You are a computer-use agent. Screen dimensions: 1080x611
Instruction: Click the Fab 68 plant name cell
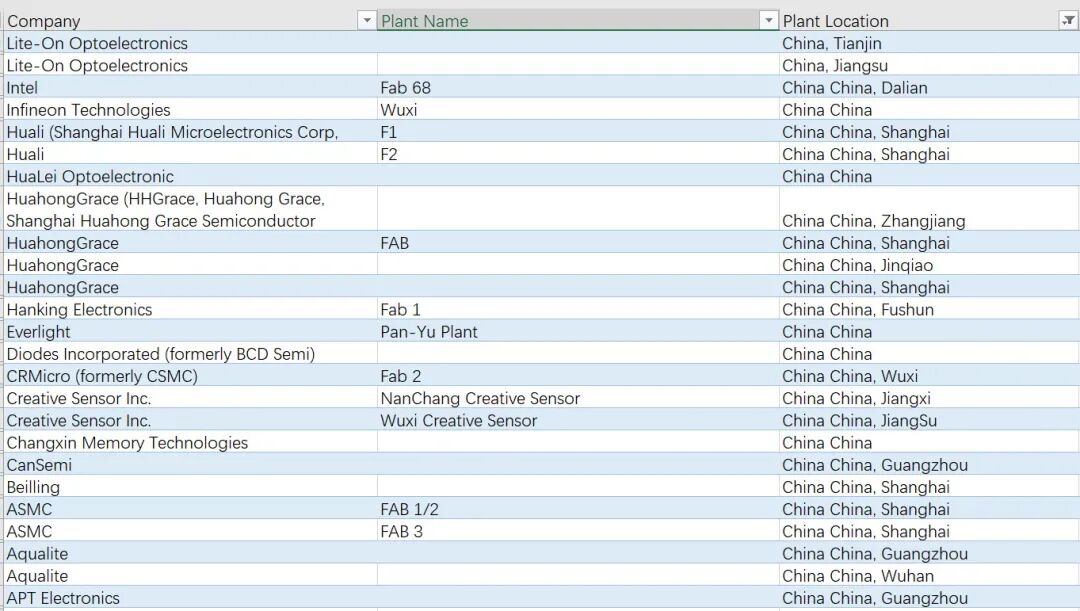point(579,87)
